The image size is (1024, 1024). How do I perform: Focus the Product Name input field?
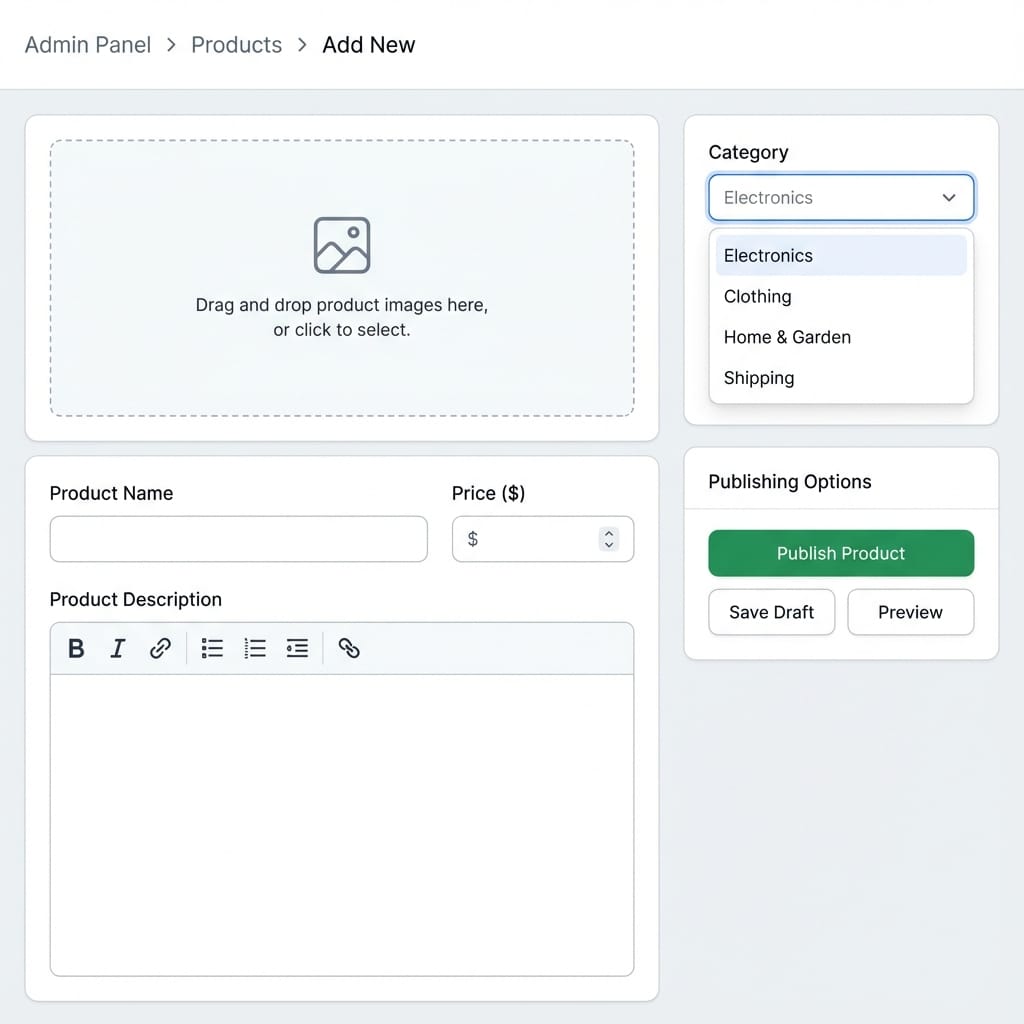(x=238, y=539)
